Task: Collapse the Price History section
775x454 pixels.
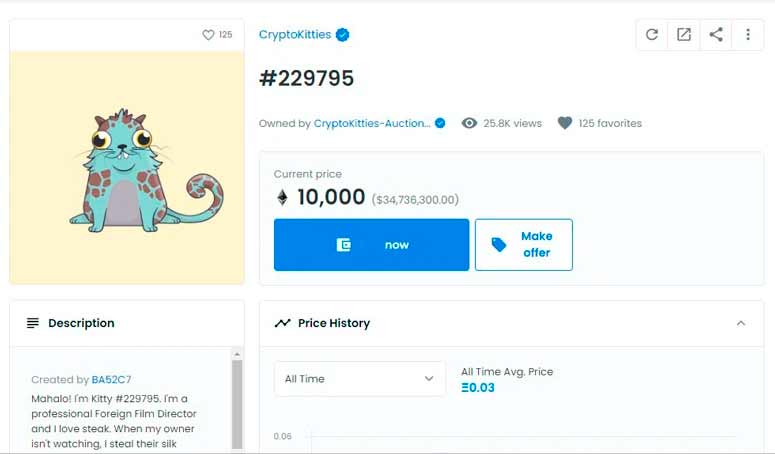Action: click(x=741, y=323)
